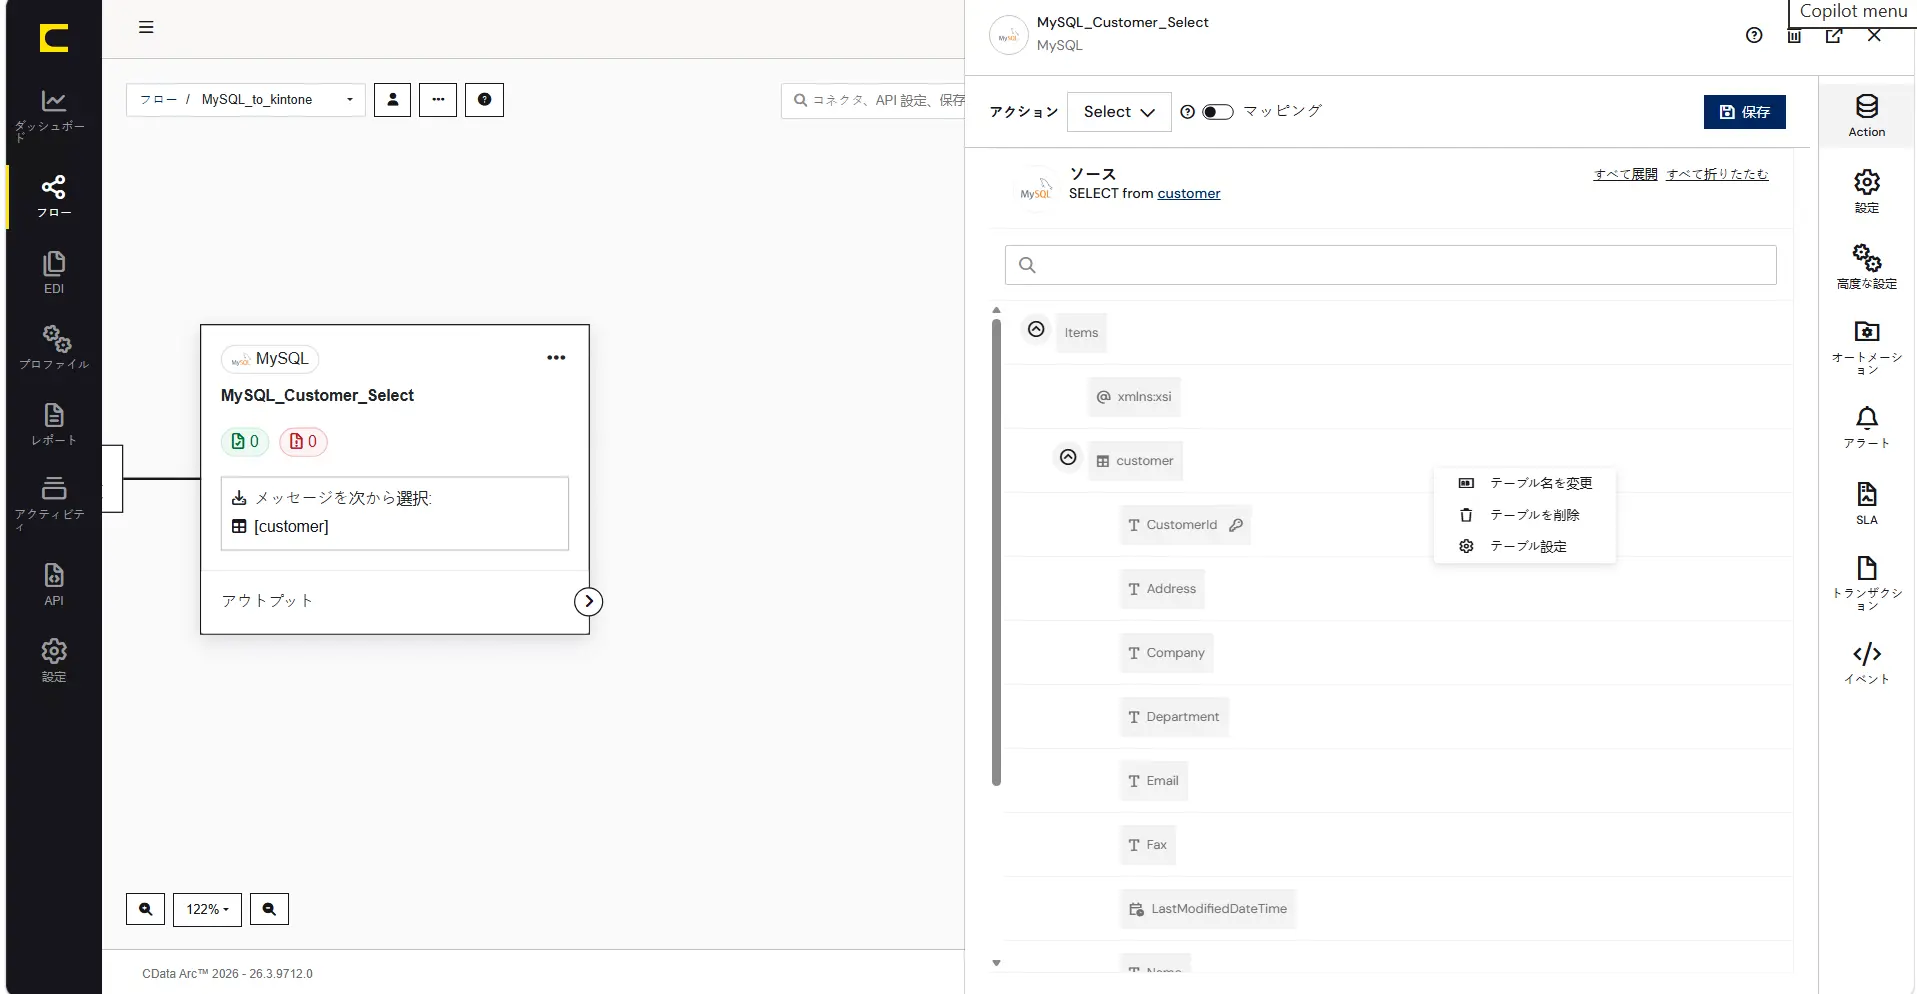Select the Department column

(1174, 717)
